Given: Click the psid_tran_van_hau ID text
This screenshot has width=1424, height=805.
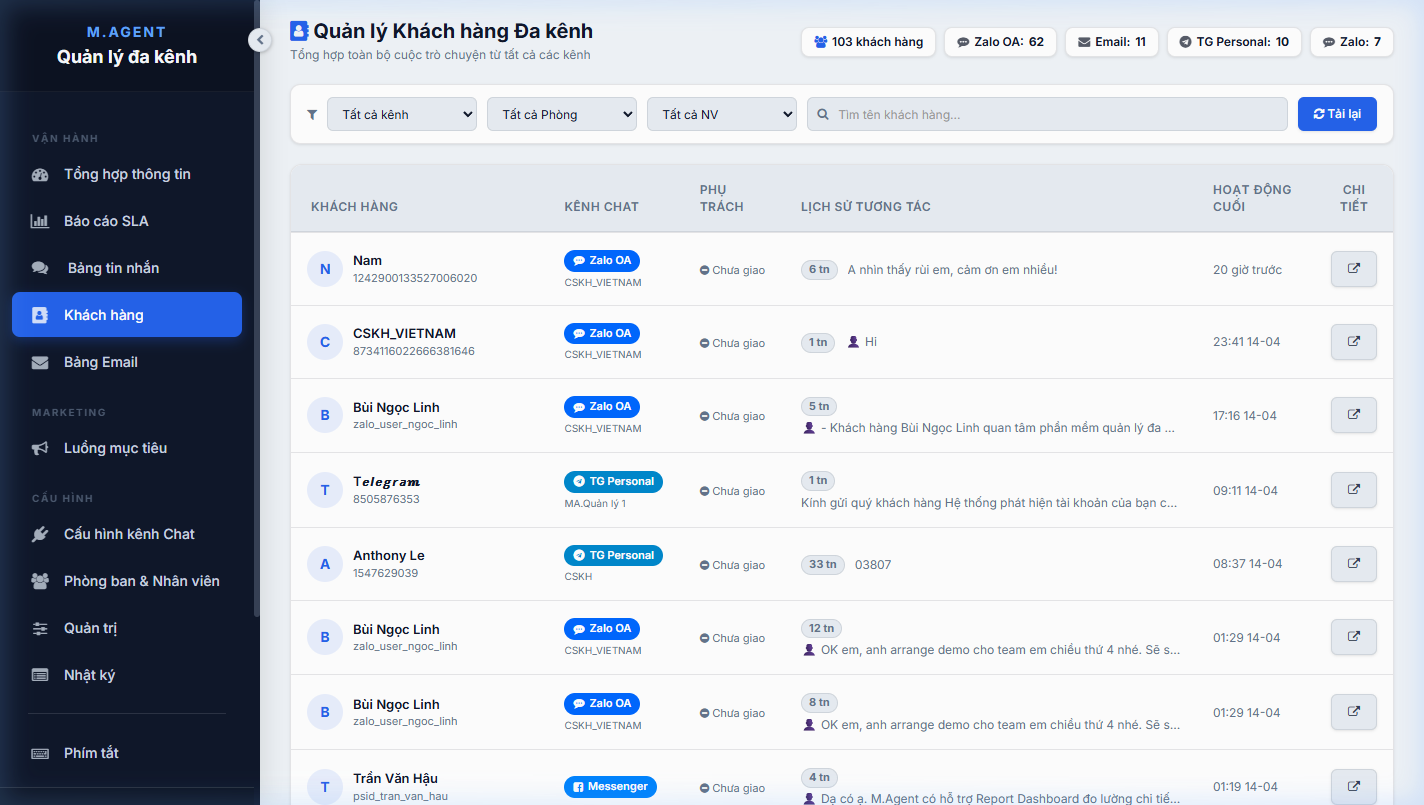Looking at the screenshot, I should pyautogui.click(x=400, y=796).
